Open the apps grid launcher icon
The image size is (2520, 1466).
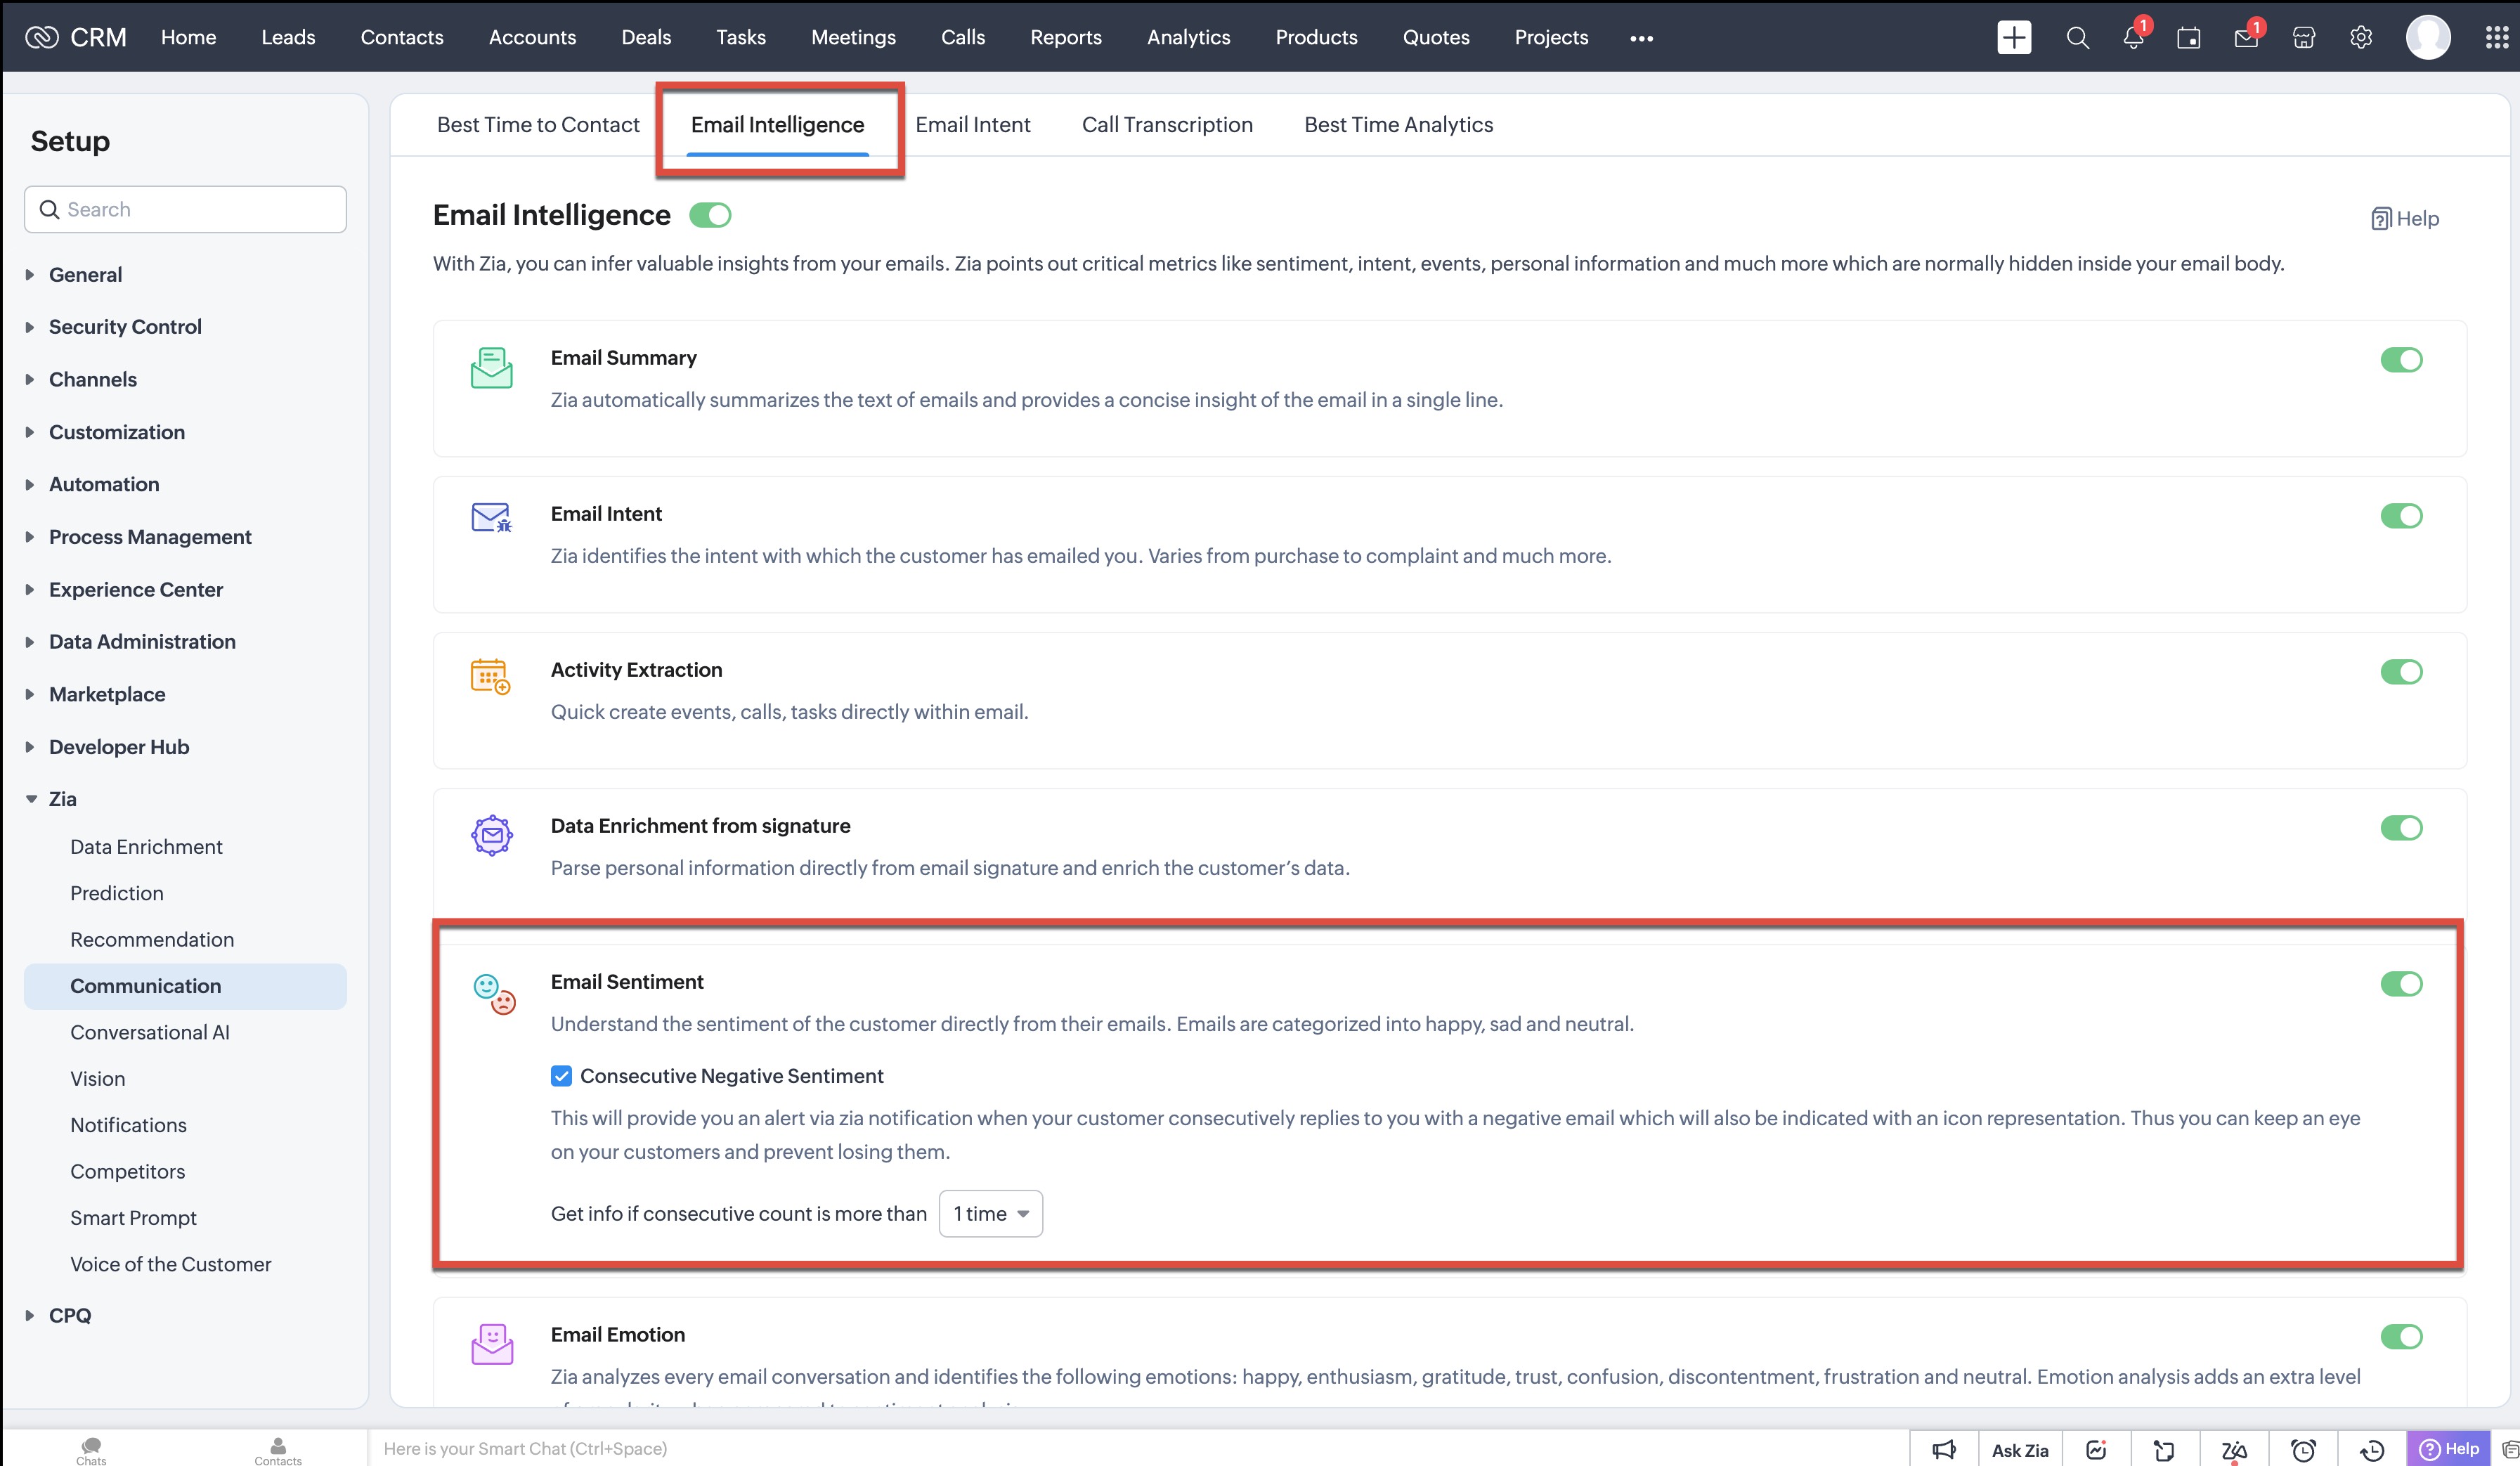(x=2496, y=38)
